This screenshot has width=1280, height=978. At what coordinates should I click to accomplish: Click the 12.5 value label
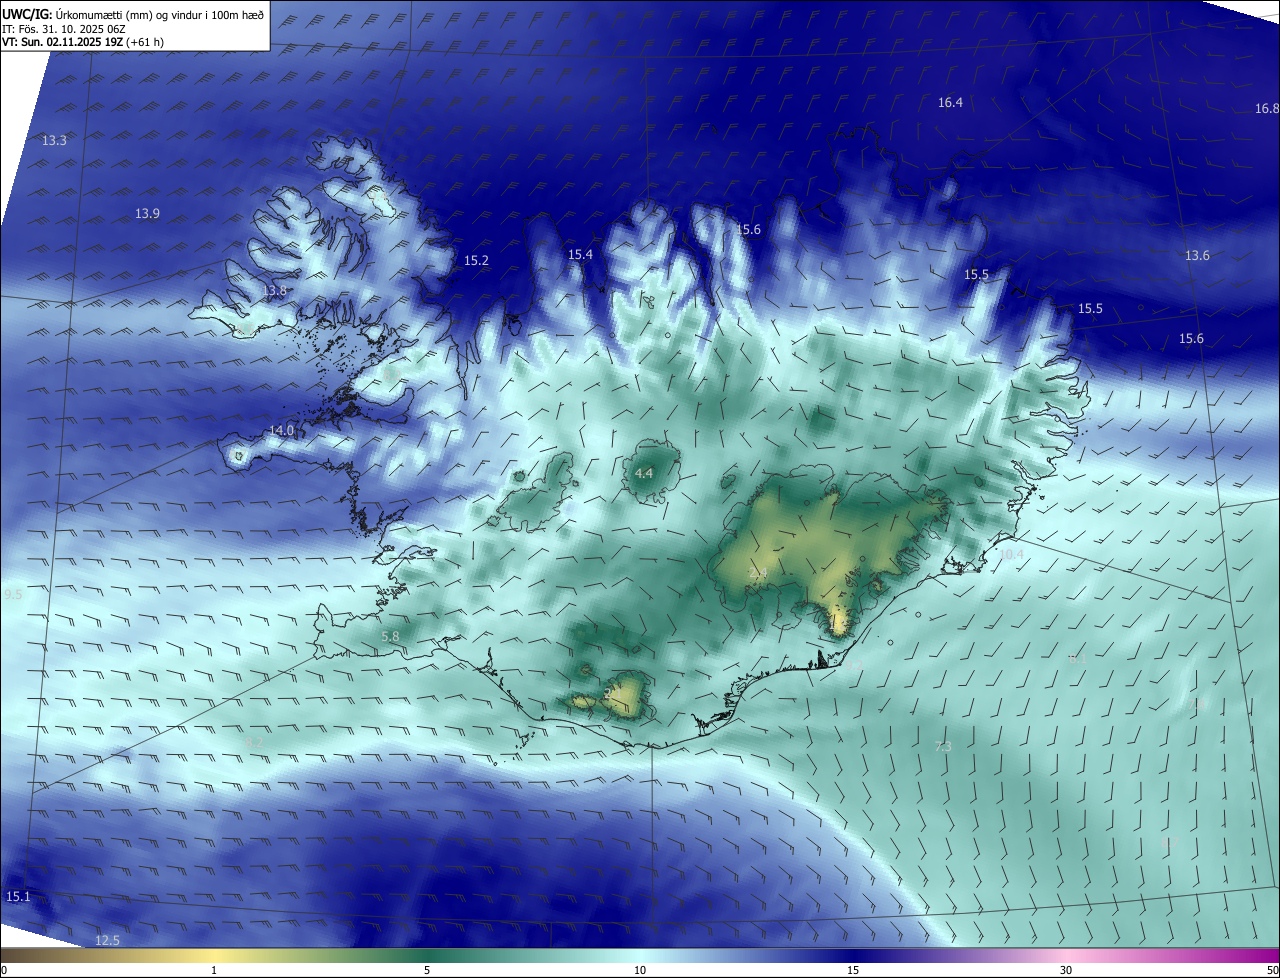[107, 940]
